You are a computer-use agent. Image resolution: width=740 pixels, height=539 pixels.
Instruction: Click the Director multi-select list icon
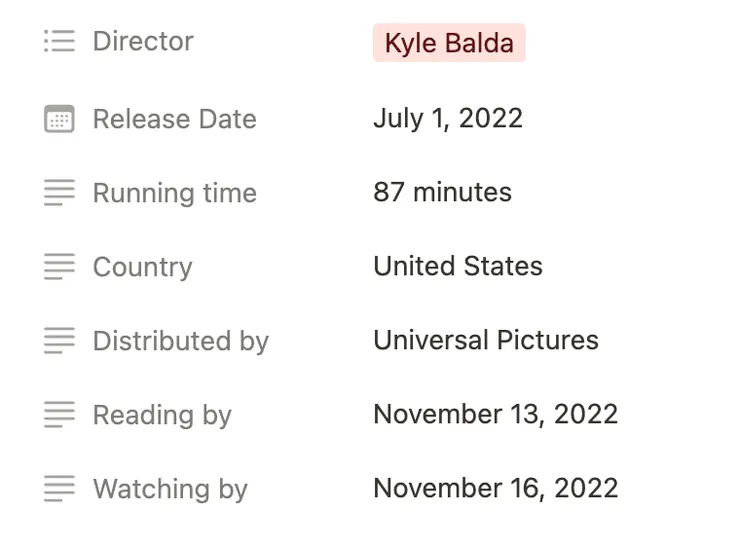coord(59,42)
